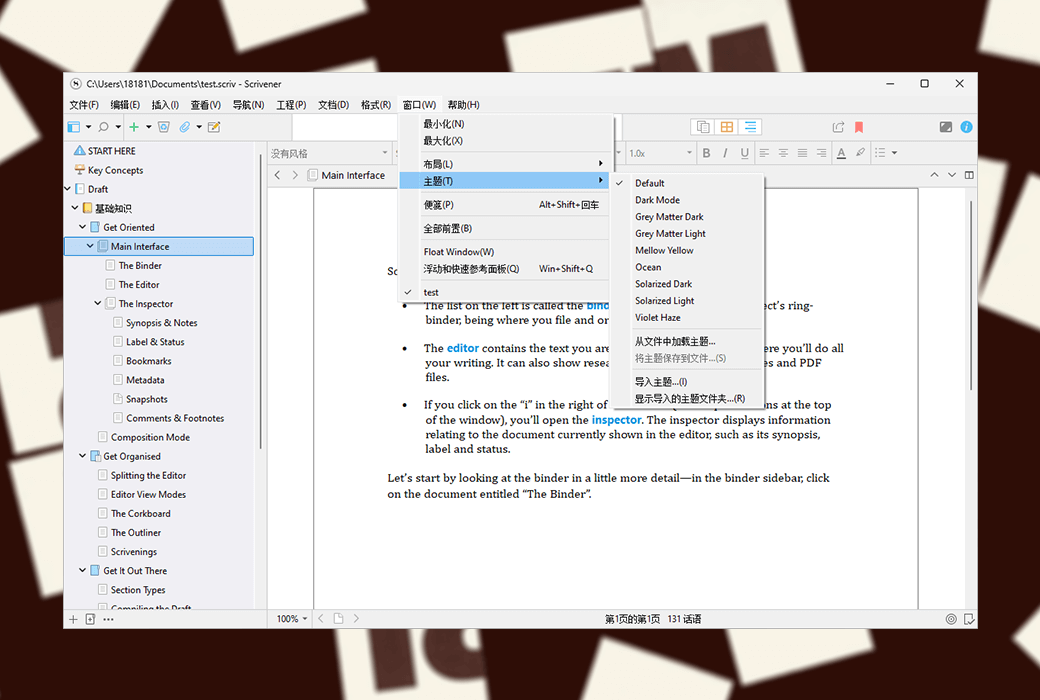Select Mellow Yellow theme
1040x700 pixels.
(x=687, y=251)
